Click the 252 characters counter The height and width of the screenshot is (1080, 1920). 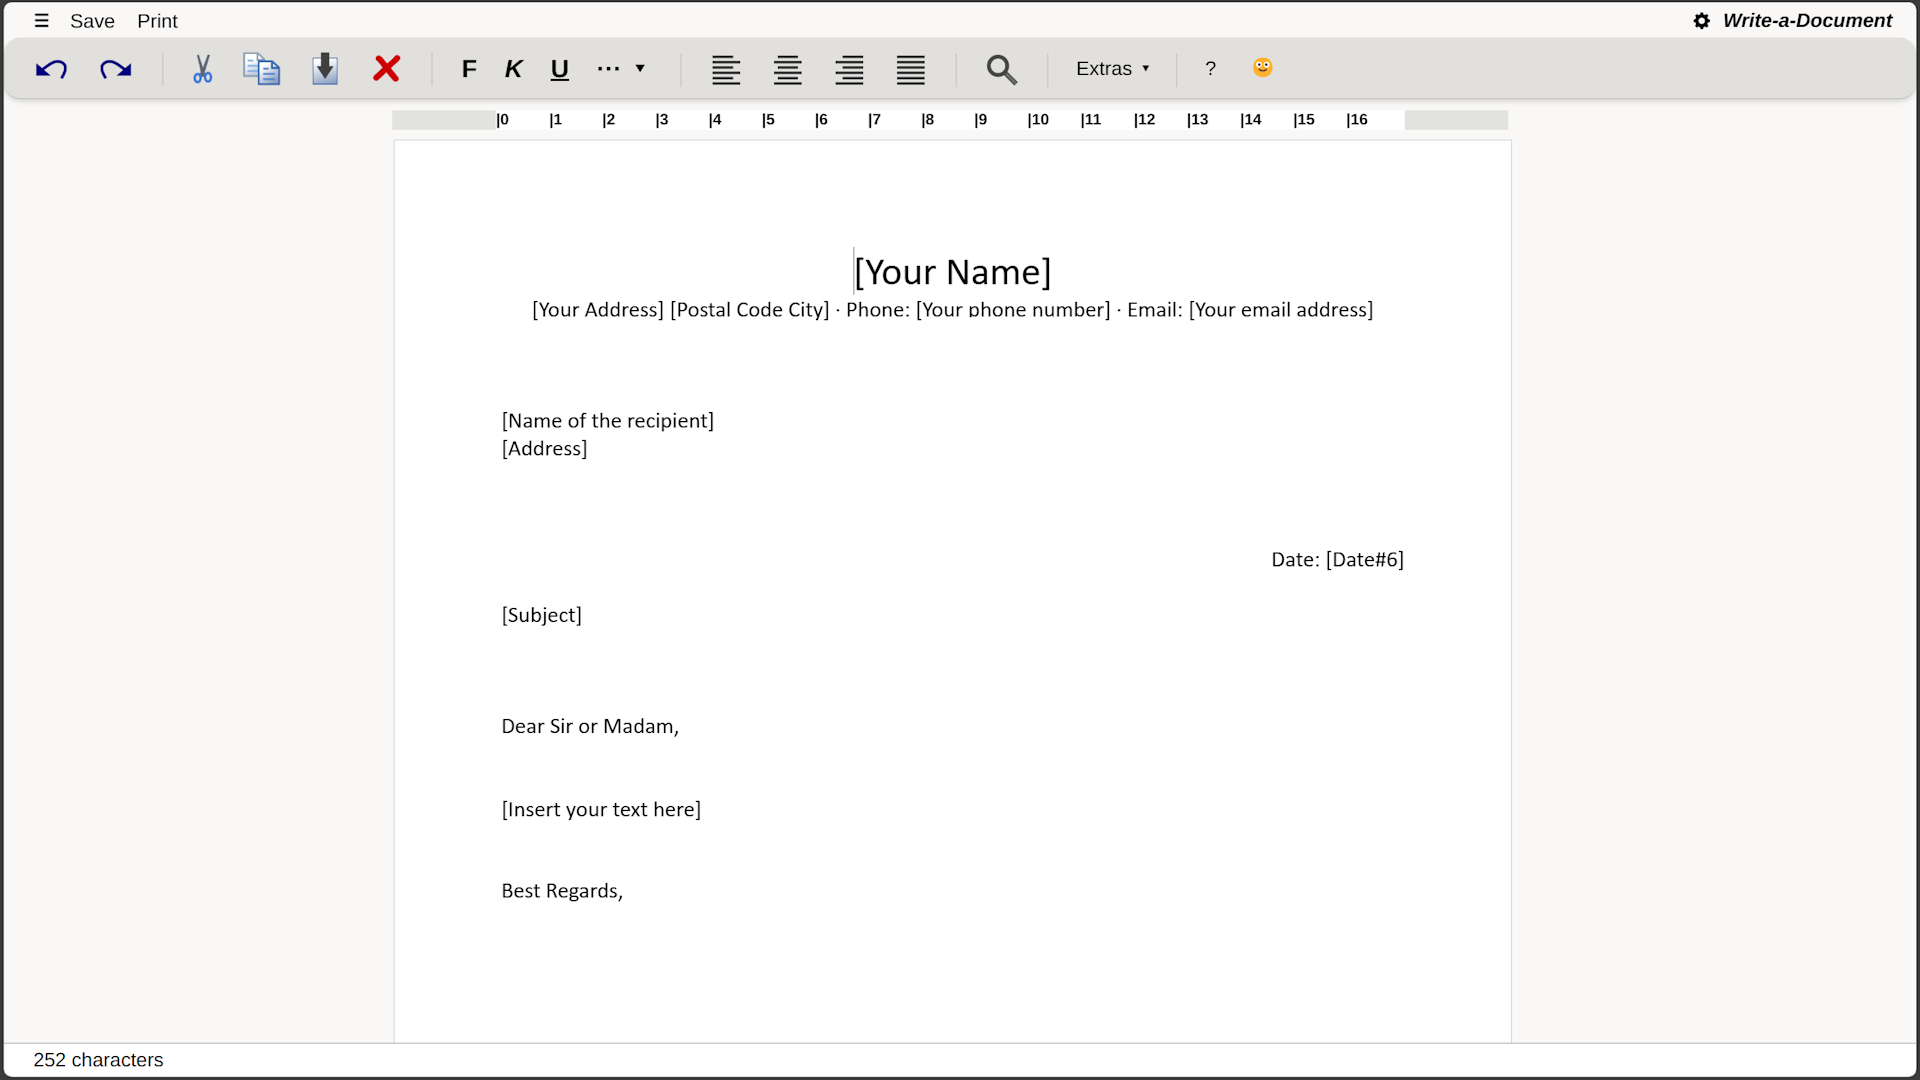[x=97, y=1059]
